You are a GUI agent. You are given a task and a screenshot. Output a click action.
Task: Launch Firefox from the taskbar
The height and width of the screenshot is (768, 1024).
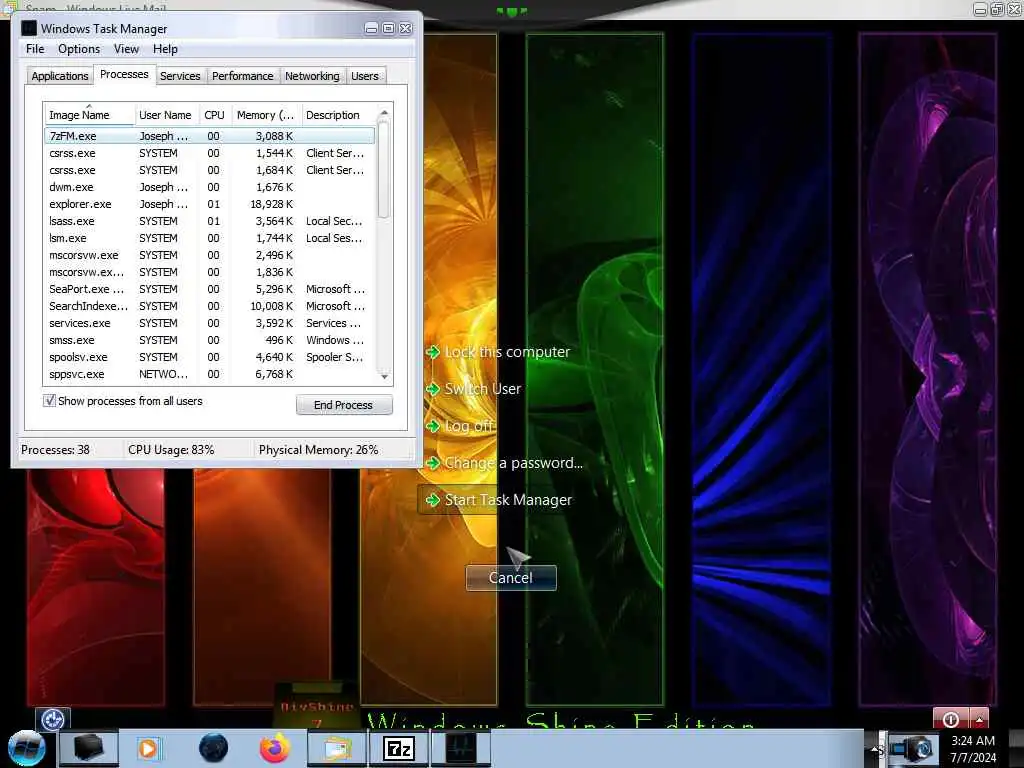[x=275, y=748]
